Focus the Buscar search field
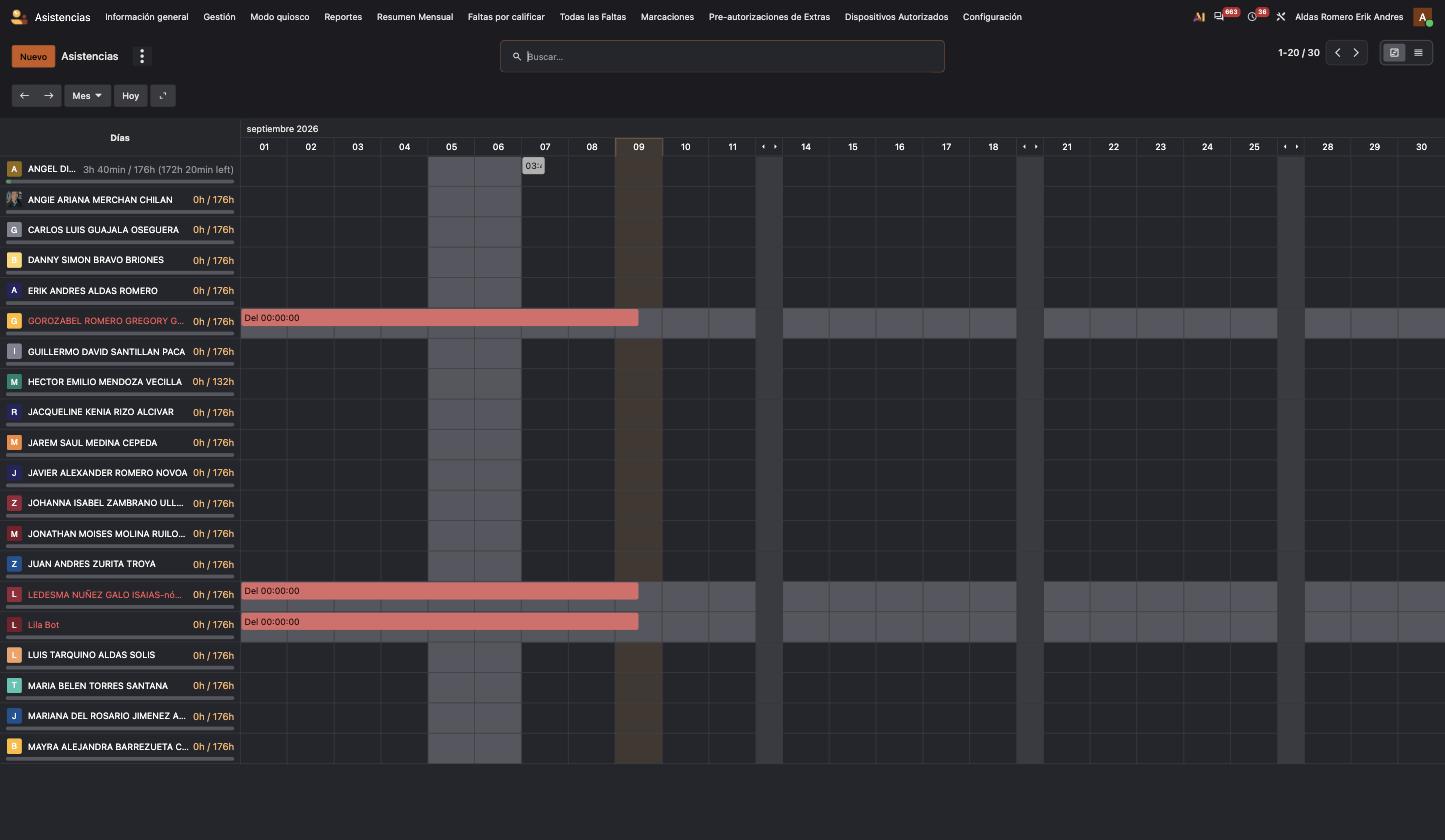The height and width of the screenshot is (840, 1445). point(722,57)
